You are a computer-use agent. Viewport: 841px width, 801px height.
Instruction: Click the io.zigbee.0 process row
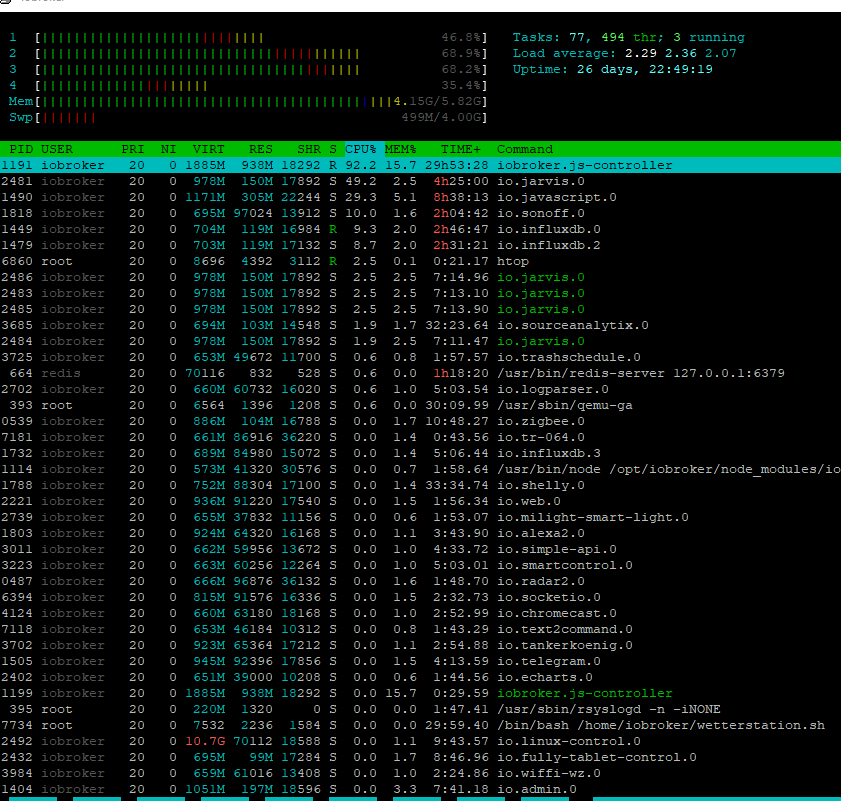click(x=420, y=421)
